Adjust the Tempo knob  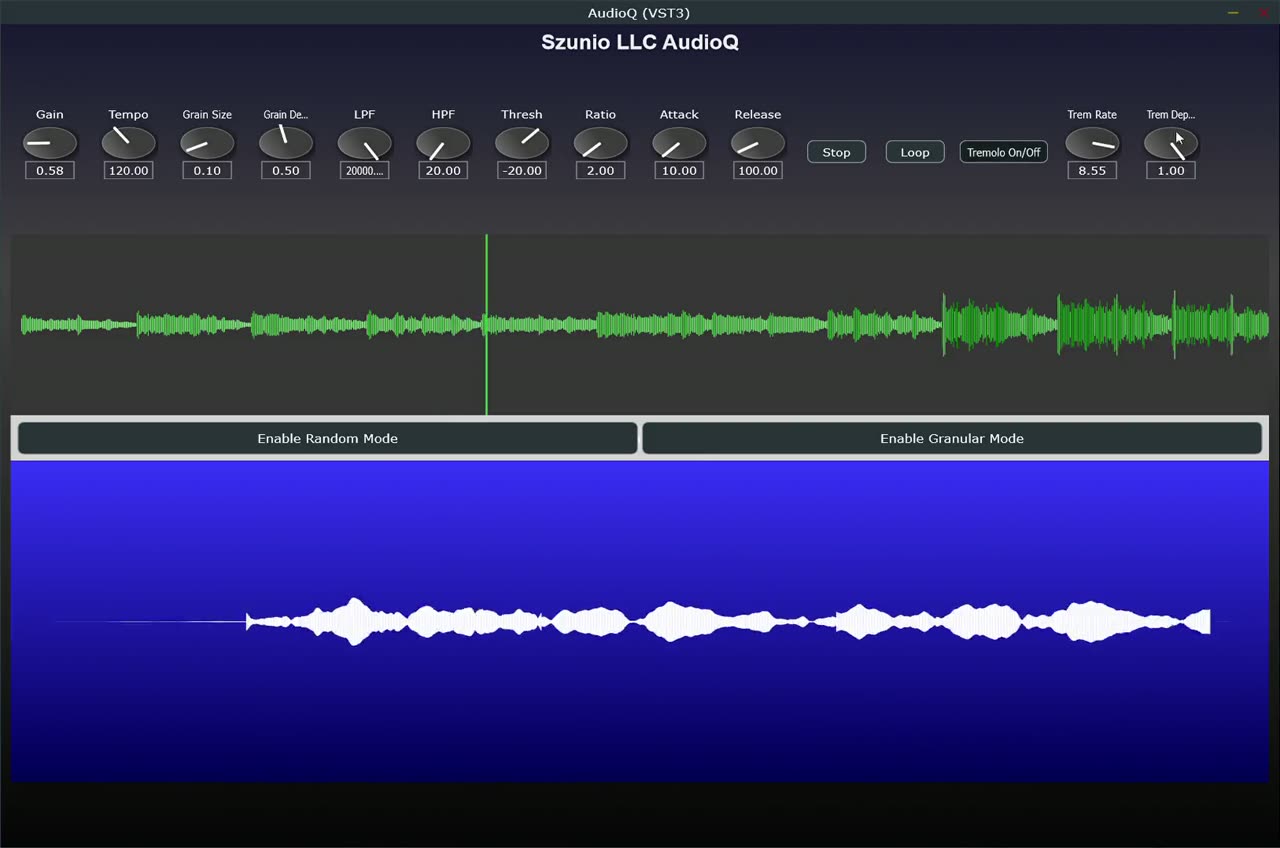point(128,143)
